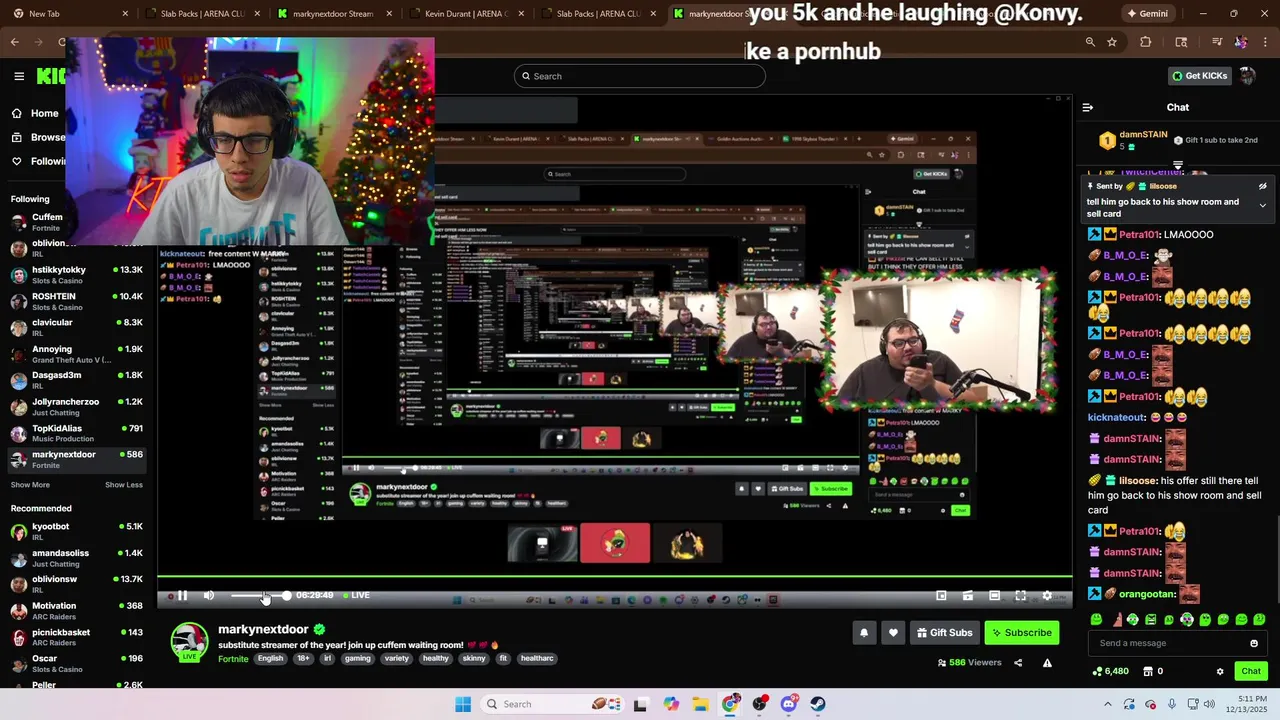The width and height of the screenshot is (1280, 720).
Task: Toggle the notification bell for markynextdoor
Action: (864, 633)
